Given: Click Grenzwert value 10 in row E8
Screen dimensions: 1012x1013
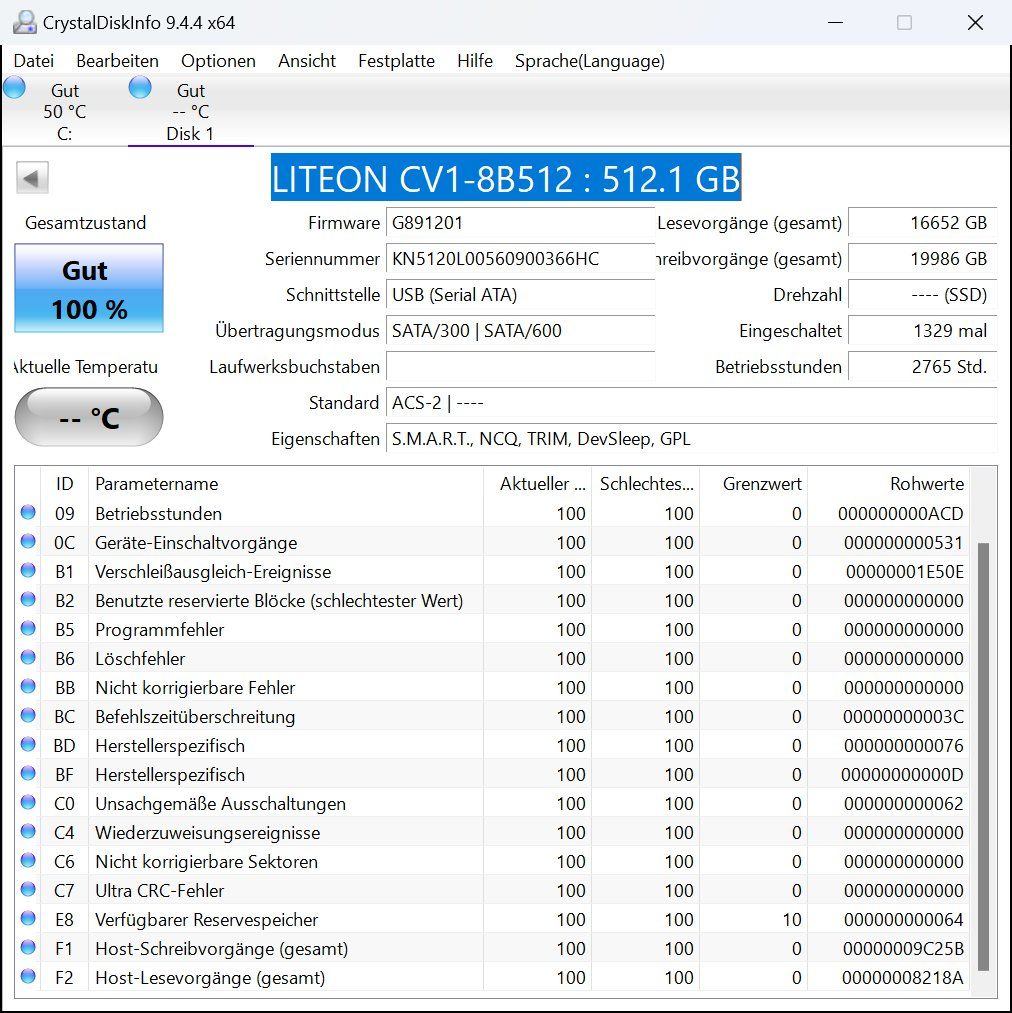Looking at the screenshot, I should [x=792, y=919].
